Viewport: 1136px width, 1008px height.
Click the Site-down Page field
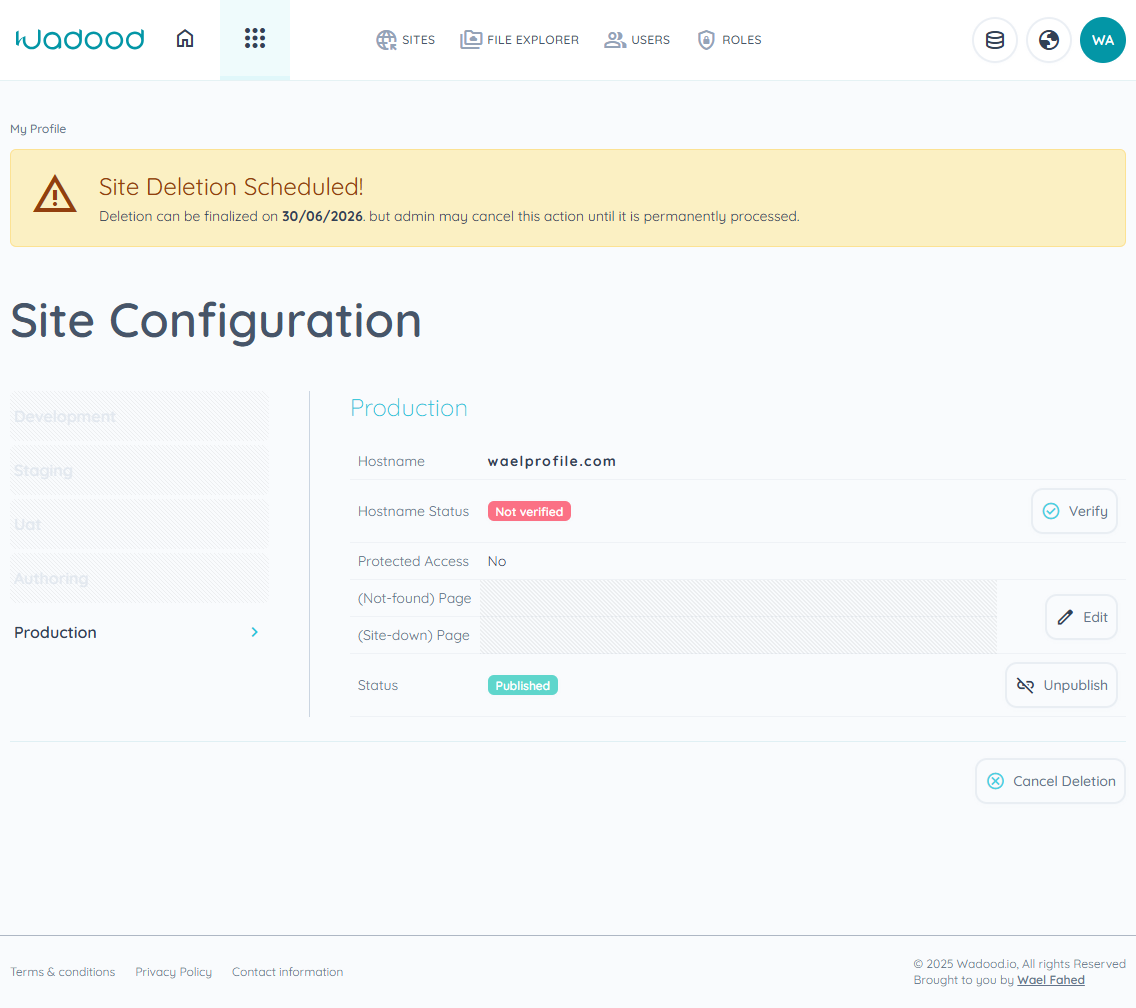pyautogui.click(x=738, y=636)
